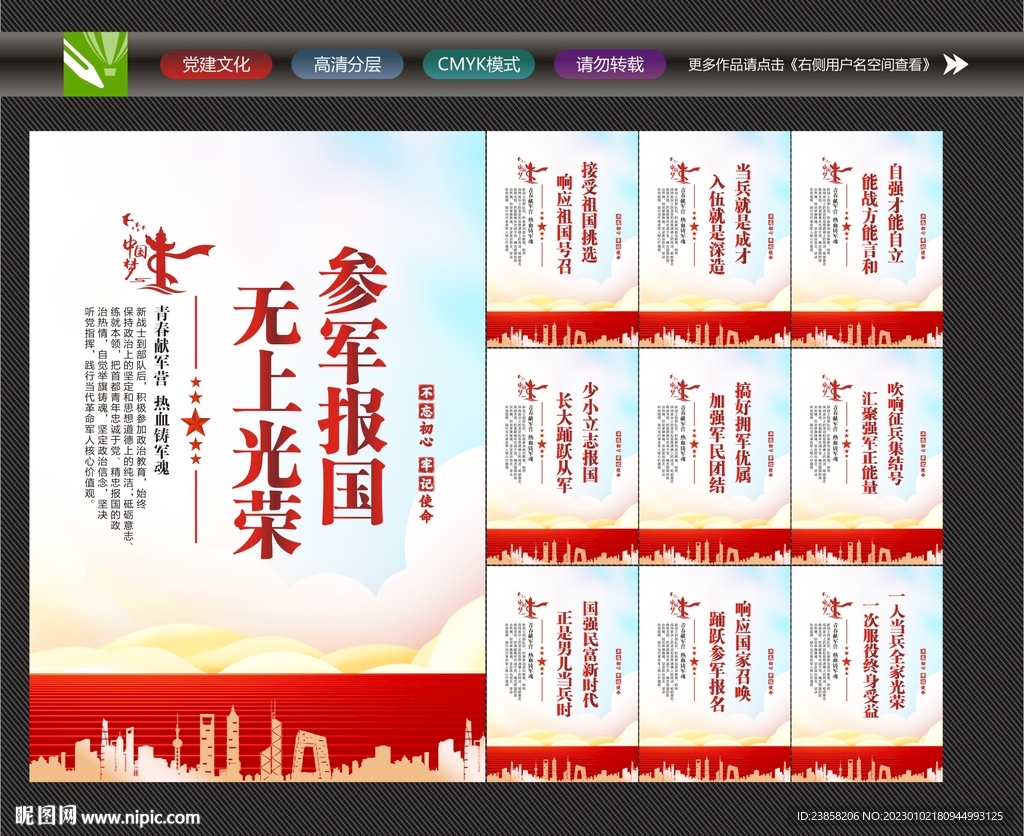The height and width of the screenshot is (836, 1024).
Task: Select the 搞好拥军优属 加强军民团结 poster thumbnail
Action: [714, 457]
